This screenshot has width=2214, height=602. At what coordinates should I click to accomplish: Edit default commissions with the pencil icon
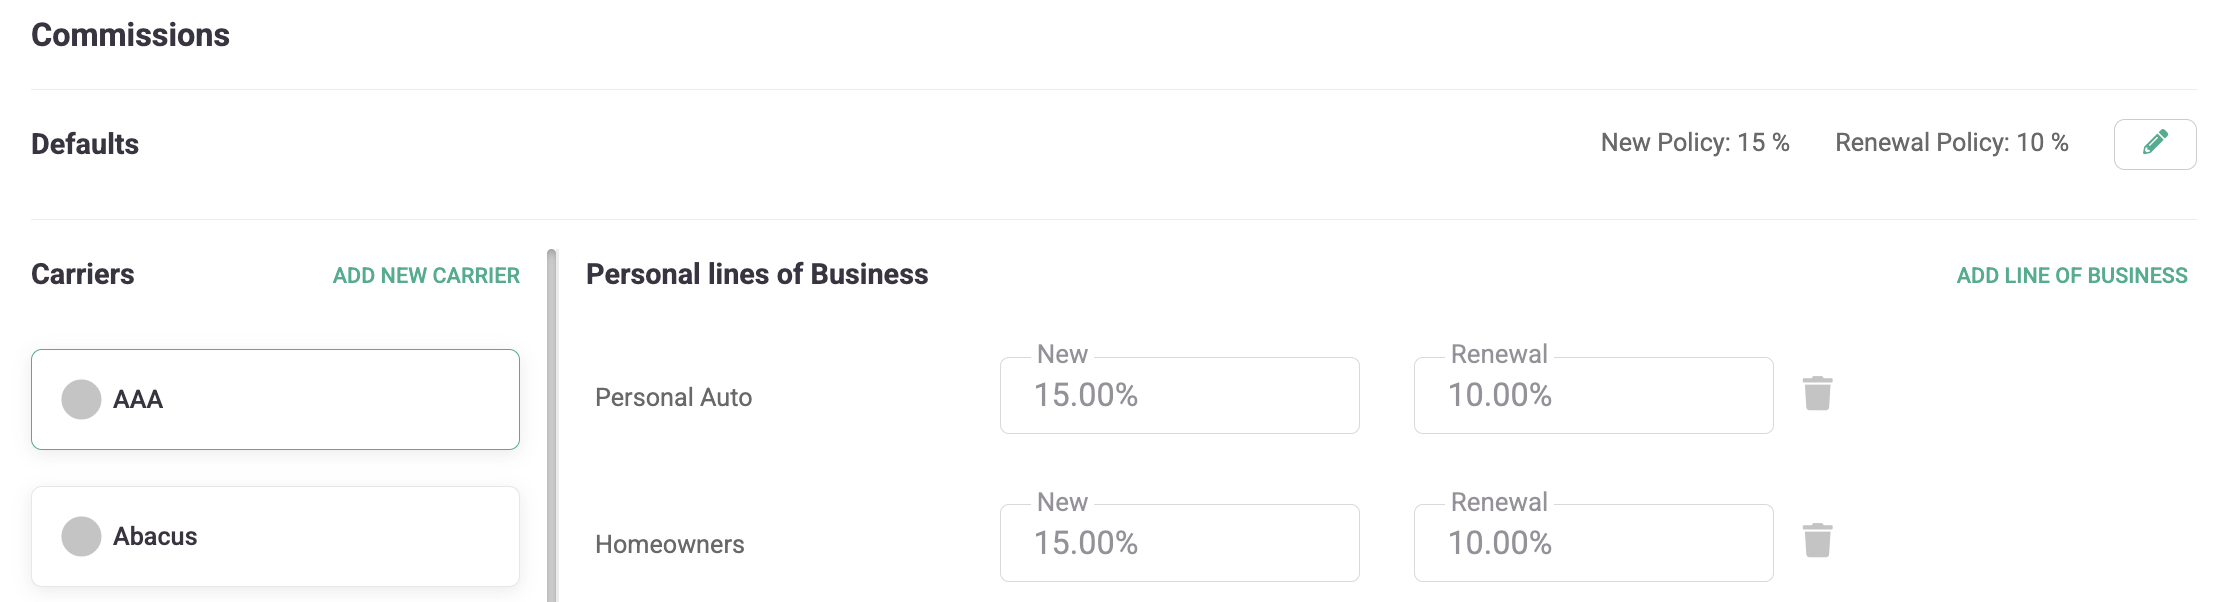2154,144
